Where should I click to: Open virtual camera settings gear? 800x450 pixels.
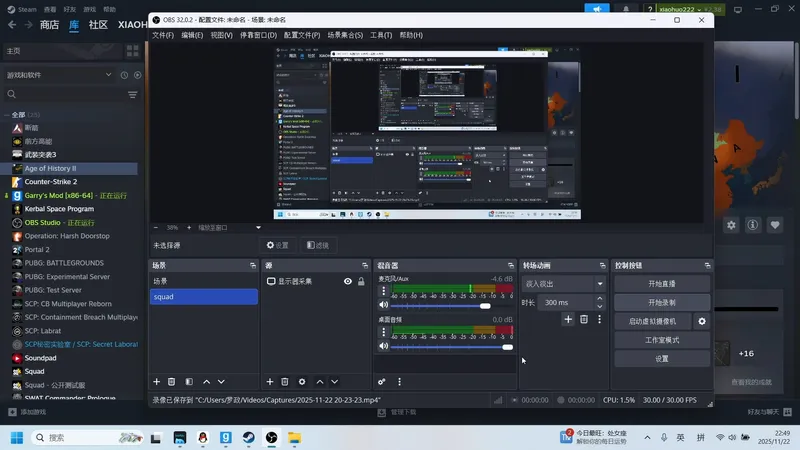pyautogui.click(x=701, y=321)
